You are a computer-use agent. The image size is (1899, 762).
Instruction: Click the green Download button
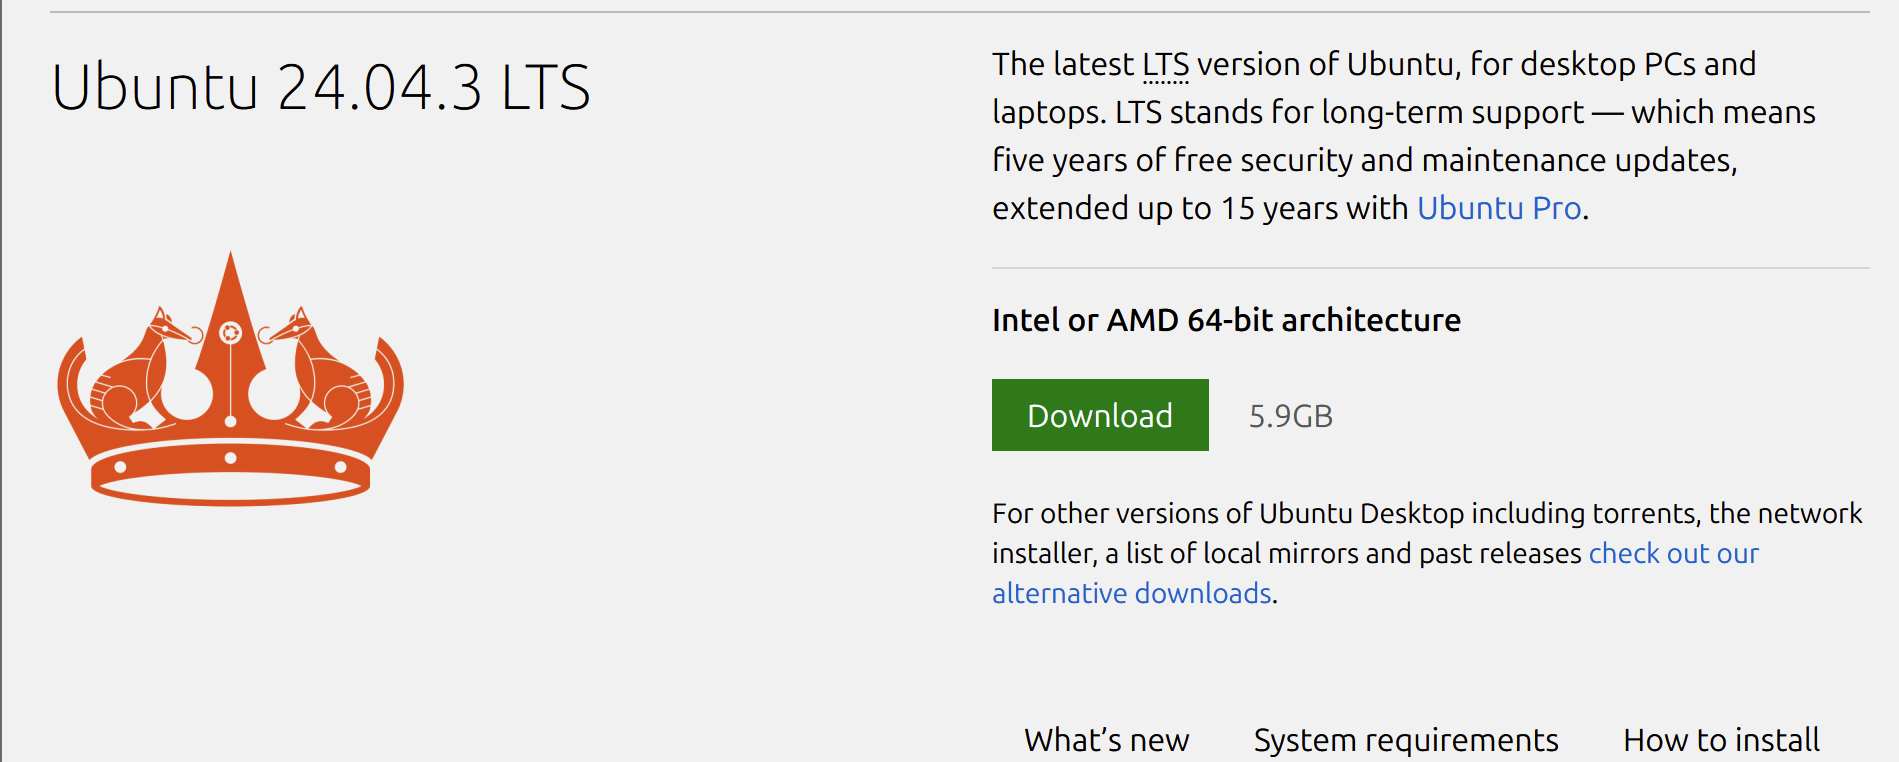point(1099,415)
